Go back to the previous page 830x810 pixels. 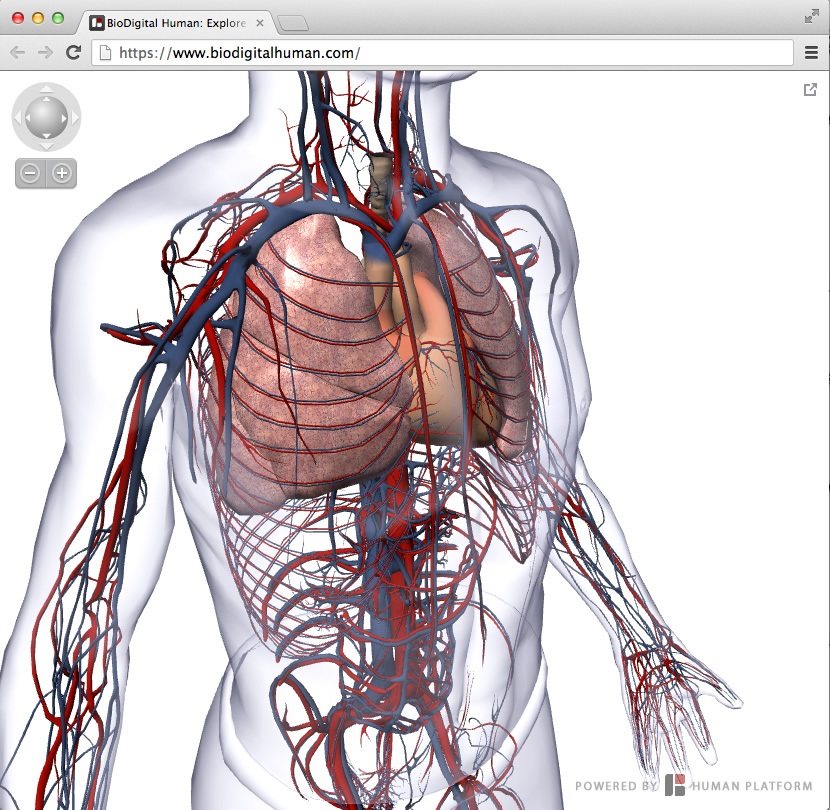click(x=18, y=53)
